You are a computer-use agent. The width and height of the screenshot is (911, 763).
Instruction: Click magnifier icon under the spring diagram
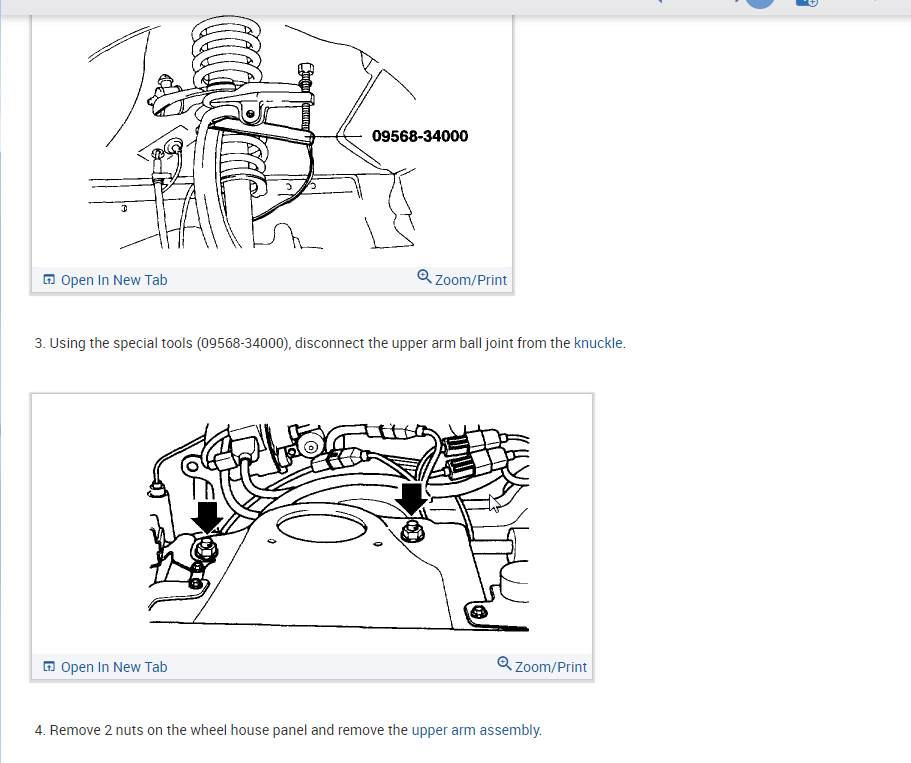point(425,277)
